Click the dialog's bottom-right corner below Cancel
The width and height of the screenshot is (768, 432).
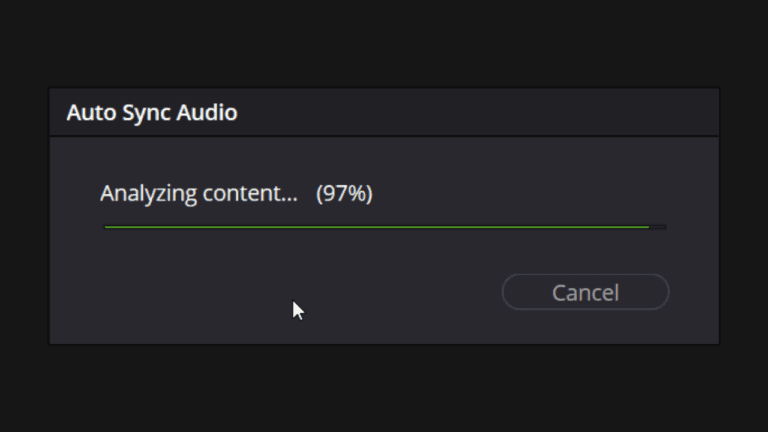click(x=690, y=328)
